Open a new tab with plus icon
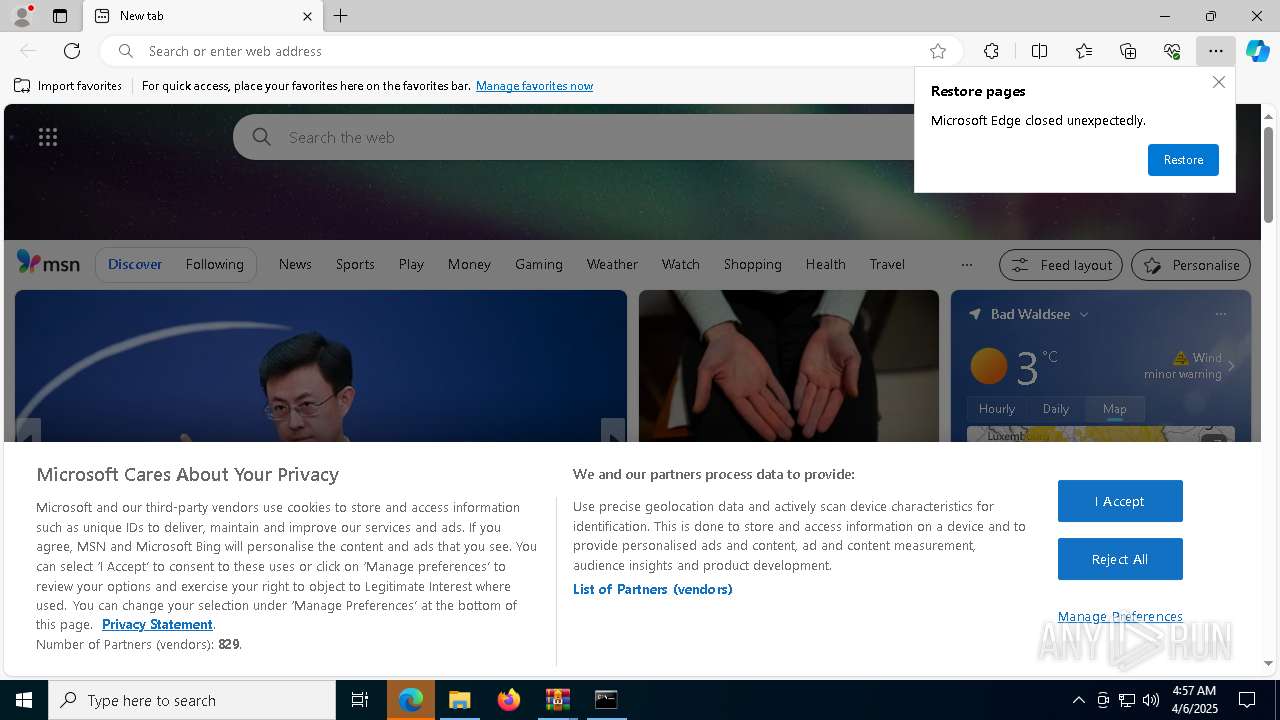 (341, 16)
